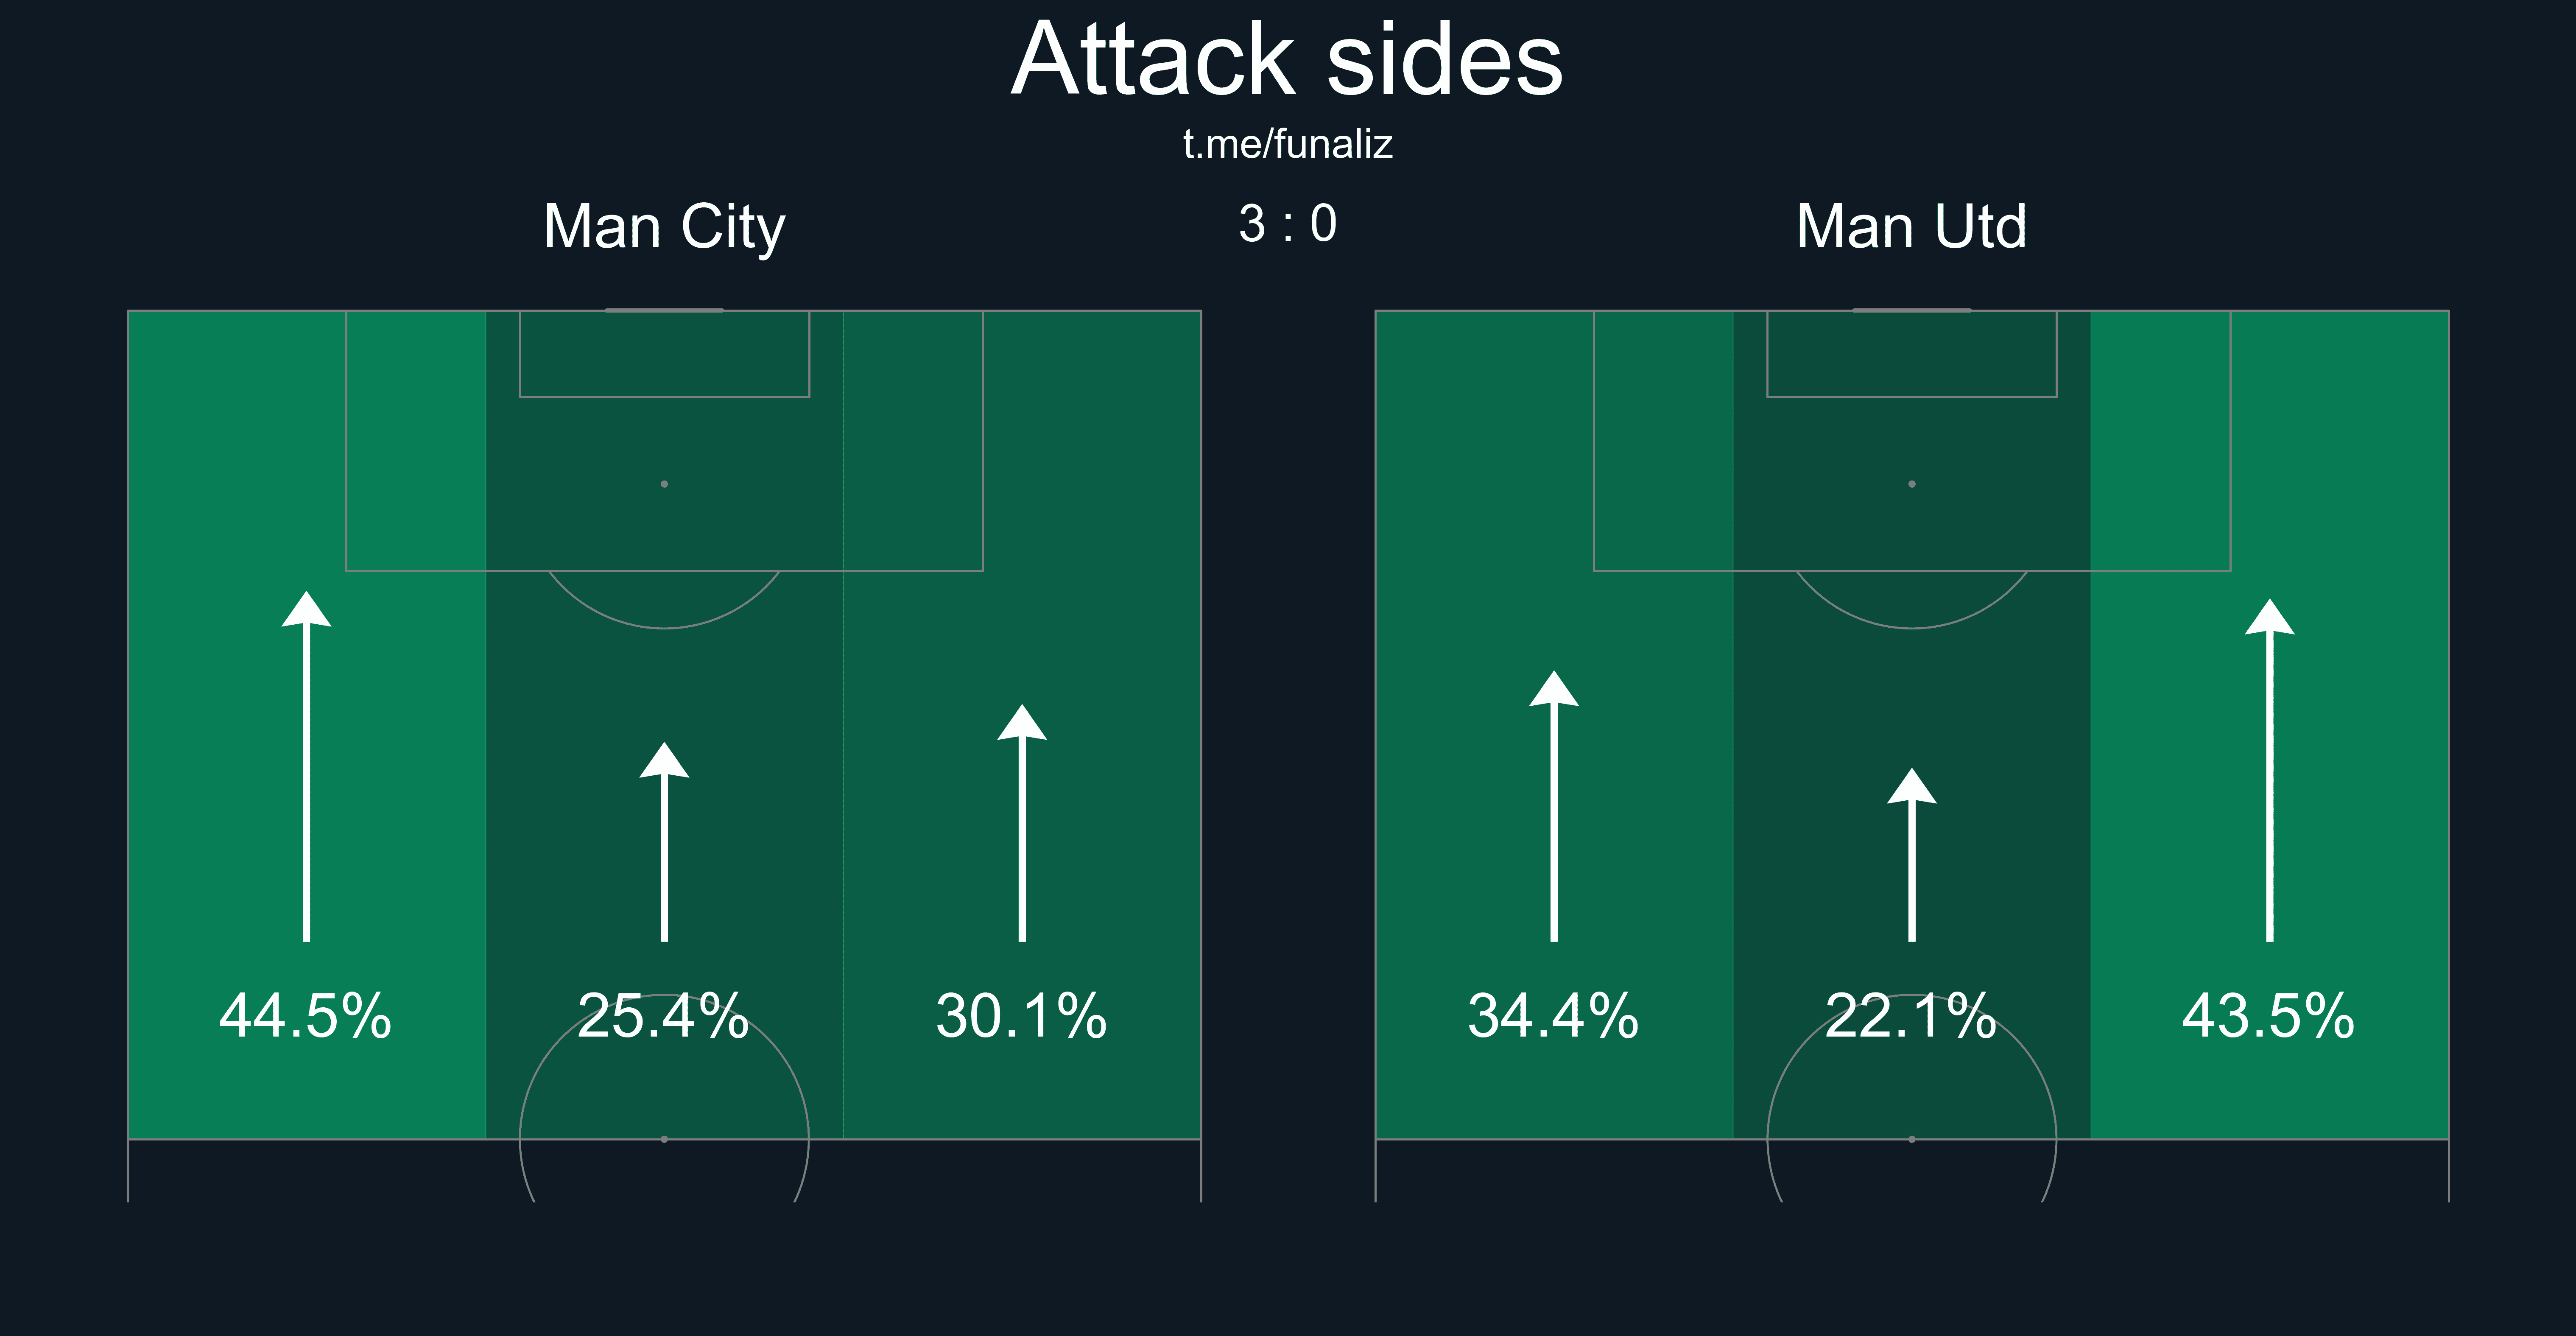This screenshot has width=2576, height=1336.
Task: Click the 22.1% central value
Action: click(x=1911, y=1016)
